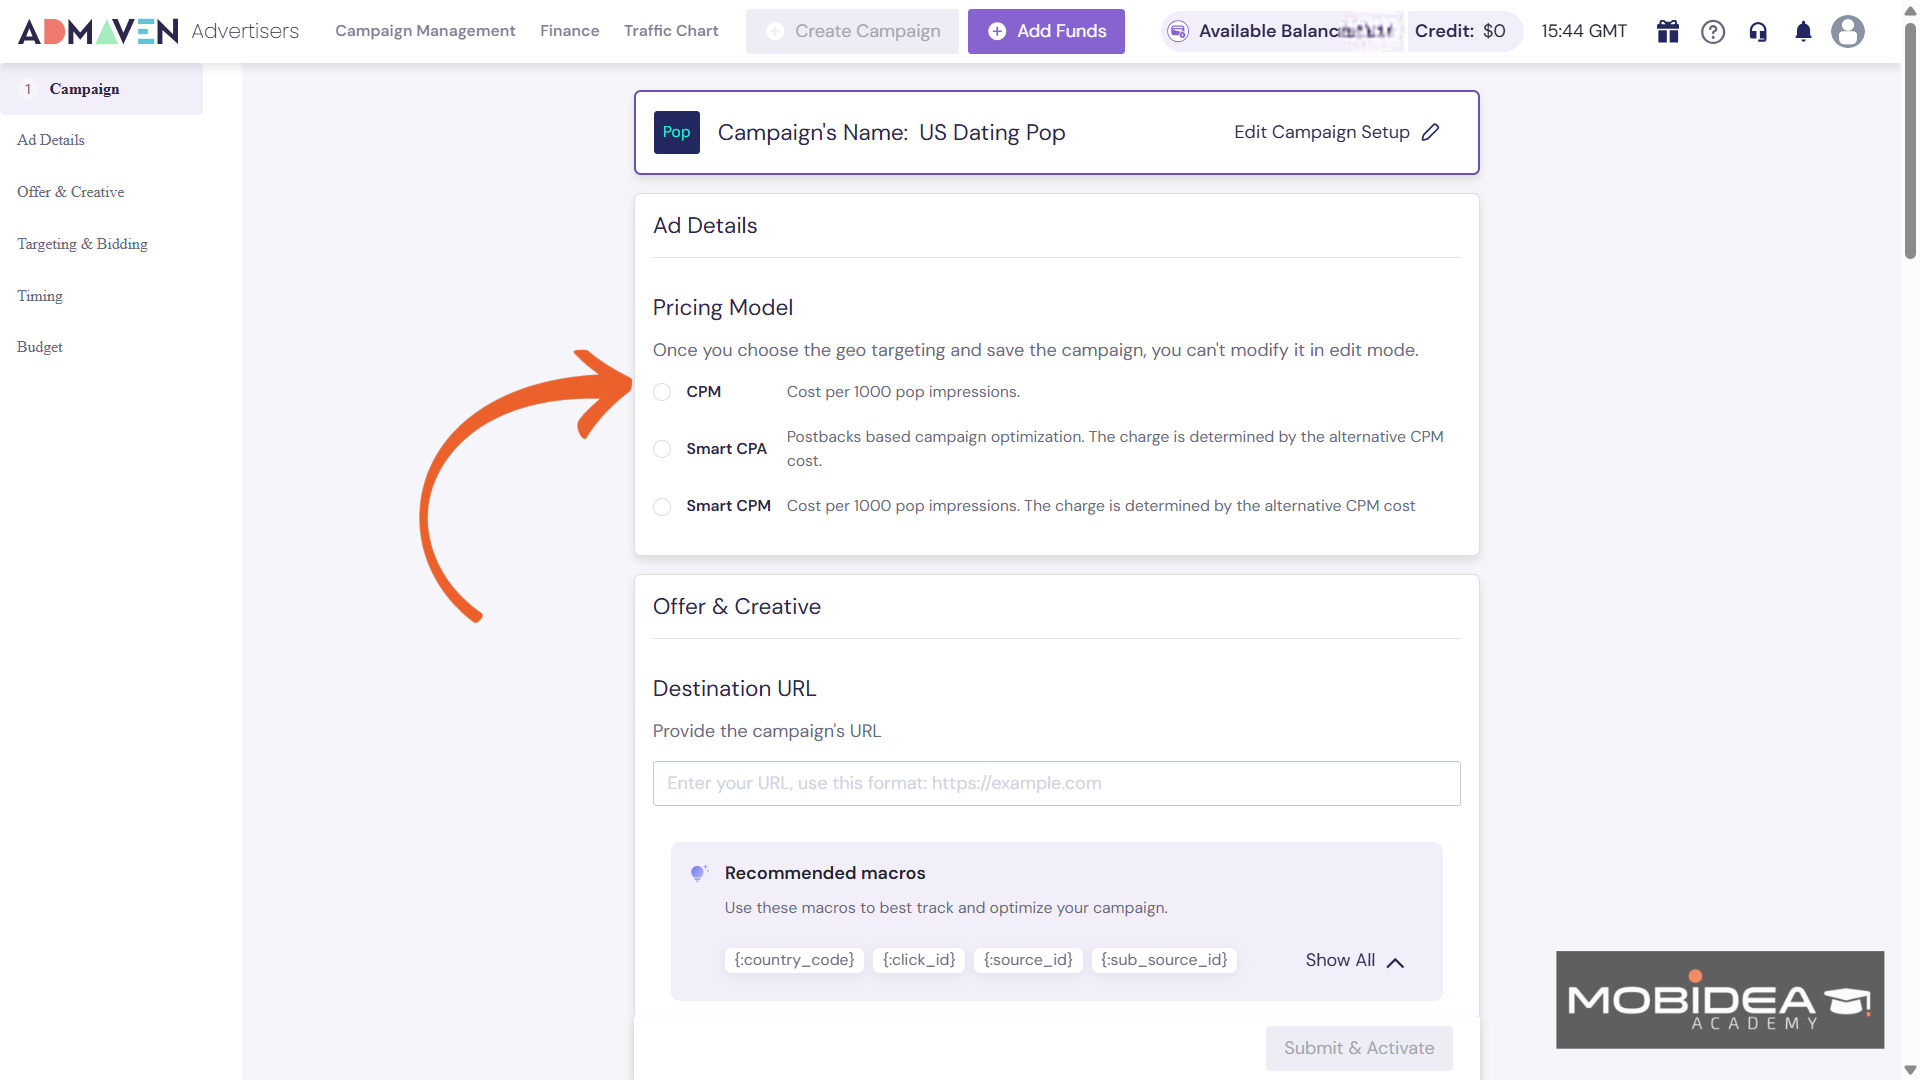Click the 15:44 GMT time display
The width and height of the screenshot is (1920, 1080).
point(1584,31)
